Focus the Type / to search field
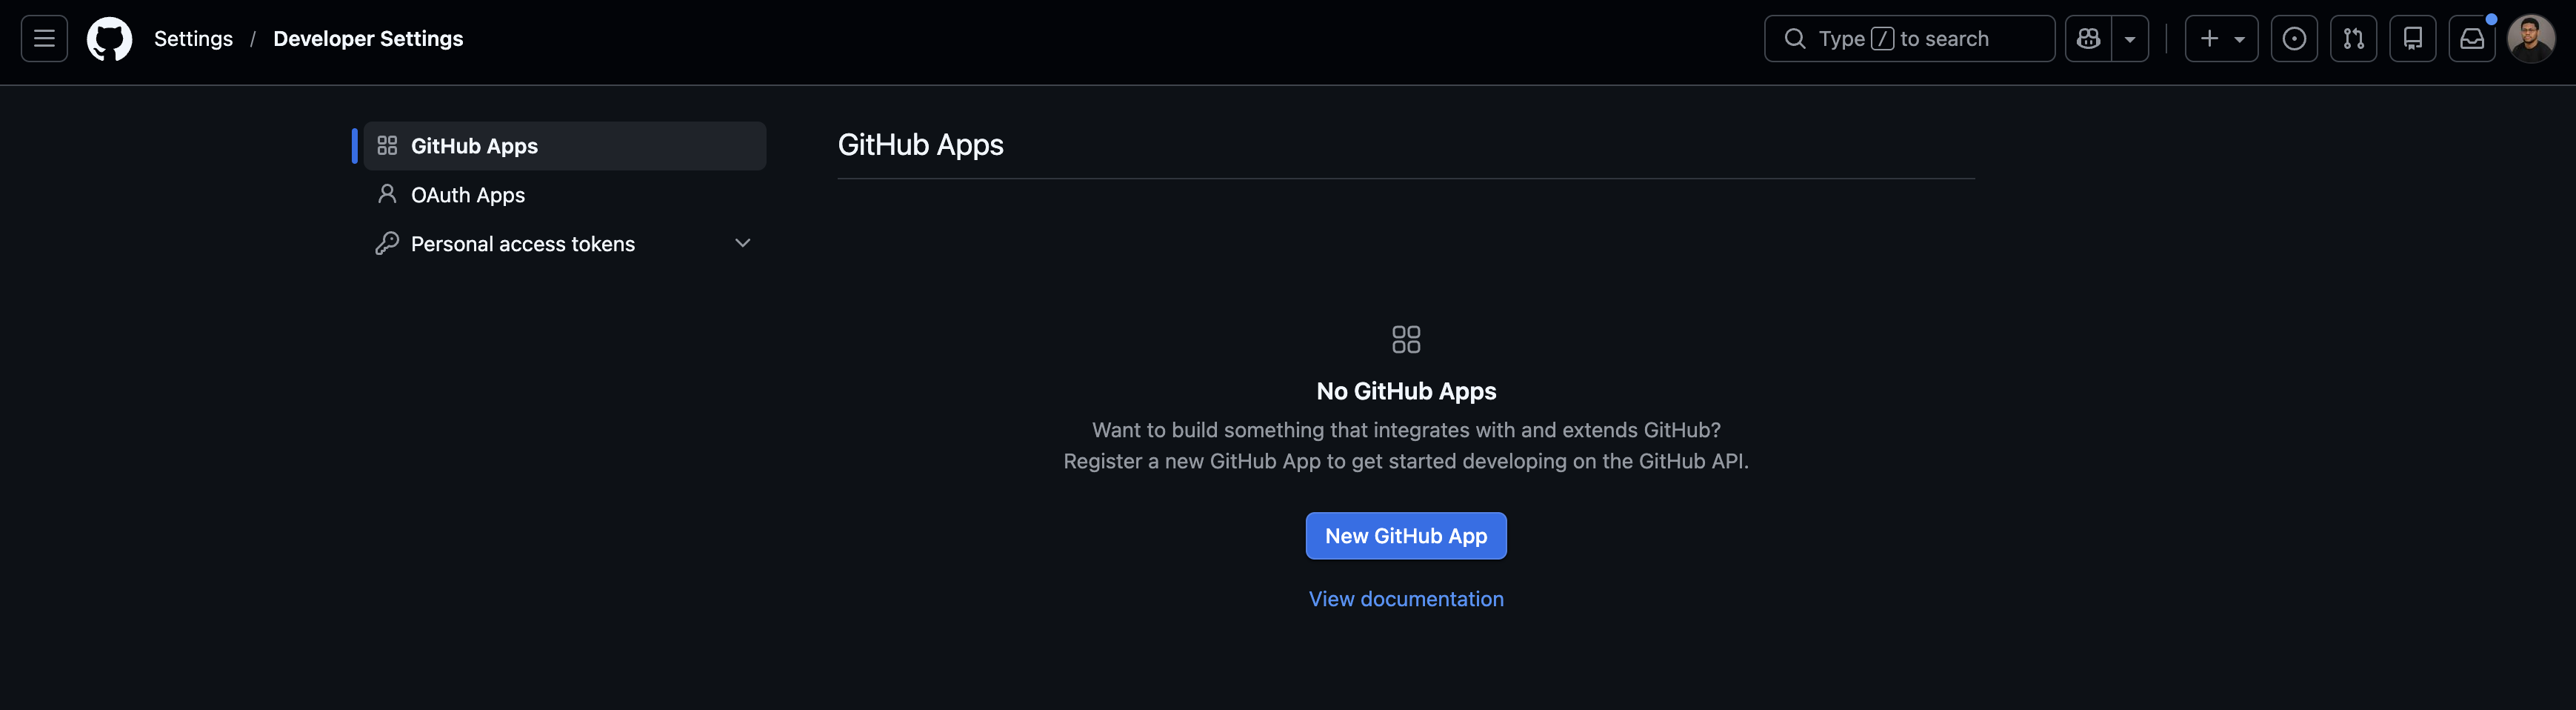Viewport: 2576px width, 710px height. (x=1909, y=39)
